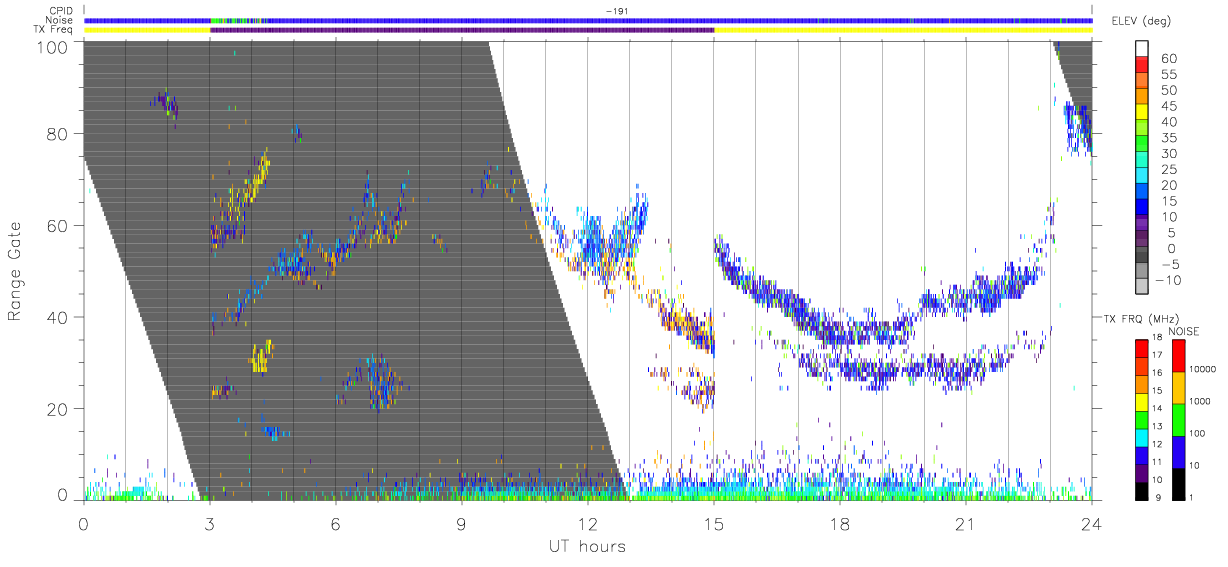Image resolution: width=1228 pixels, height=567 pixels.
Task: Click the UT hours axis label
Action: tap(587, 547)
